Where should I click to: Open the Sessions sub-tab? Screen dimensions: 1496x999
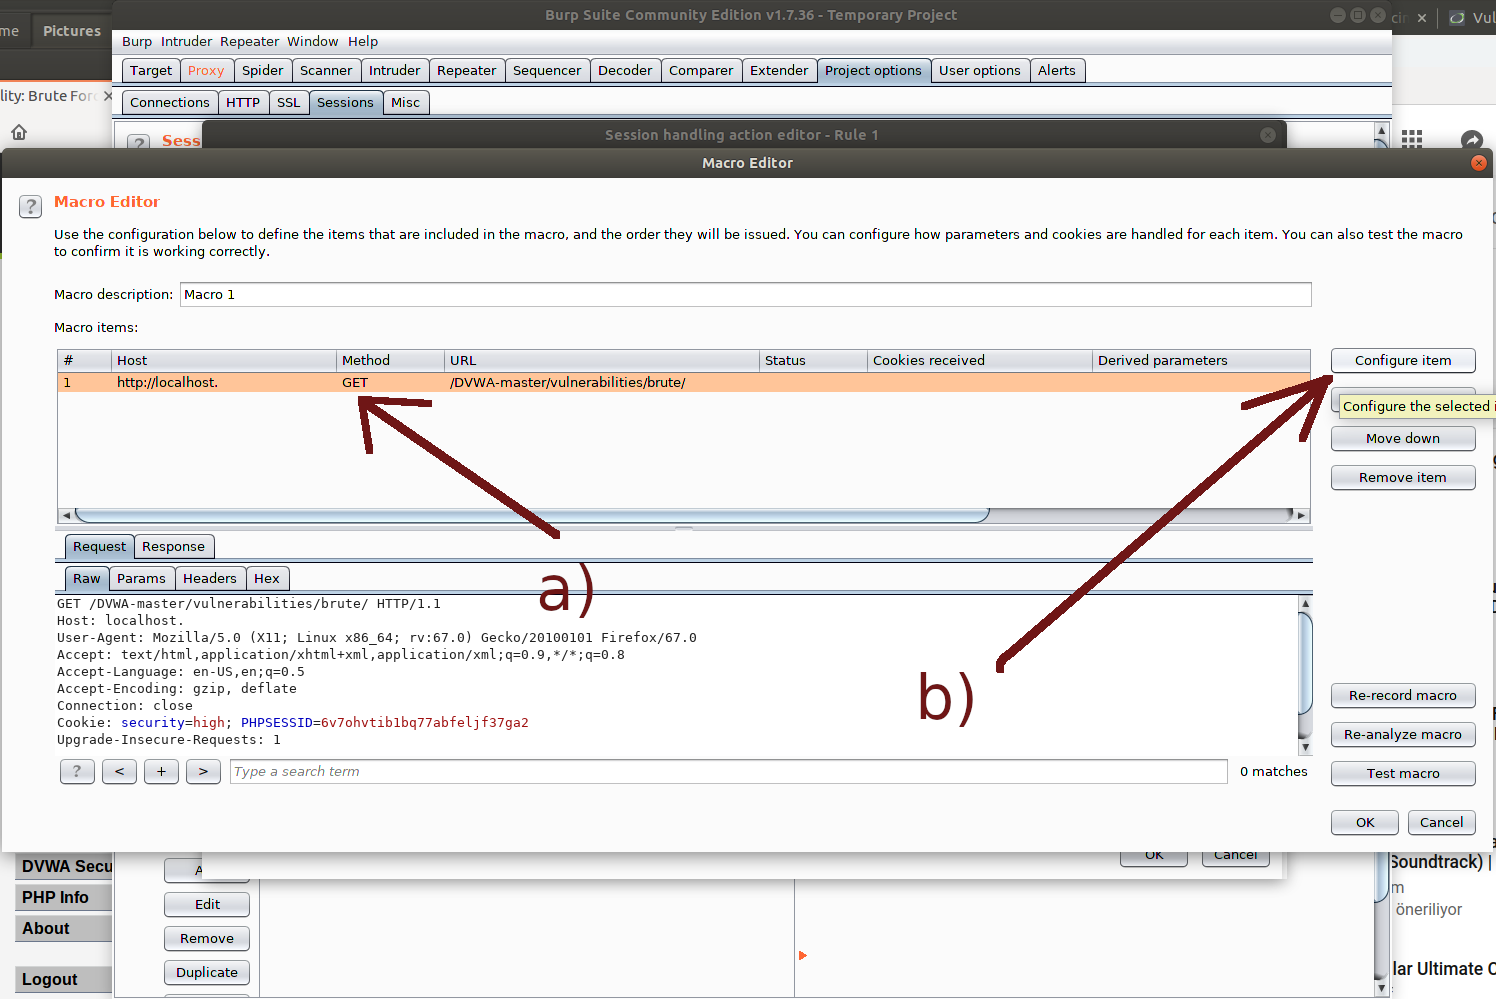pyautogui.click(x=345, y=102)
